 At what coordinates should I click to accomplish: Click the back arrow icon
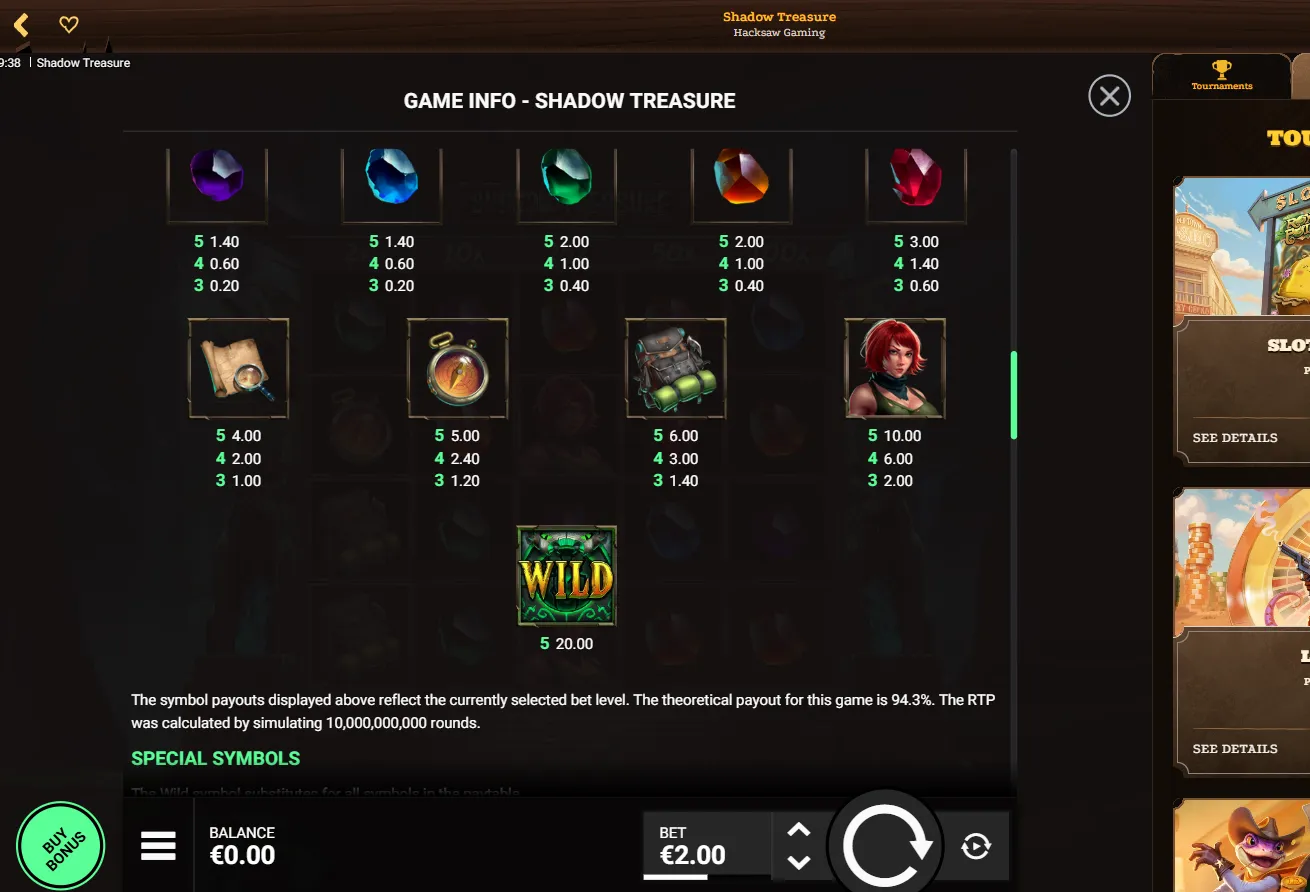pos(21,24)
